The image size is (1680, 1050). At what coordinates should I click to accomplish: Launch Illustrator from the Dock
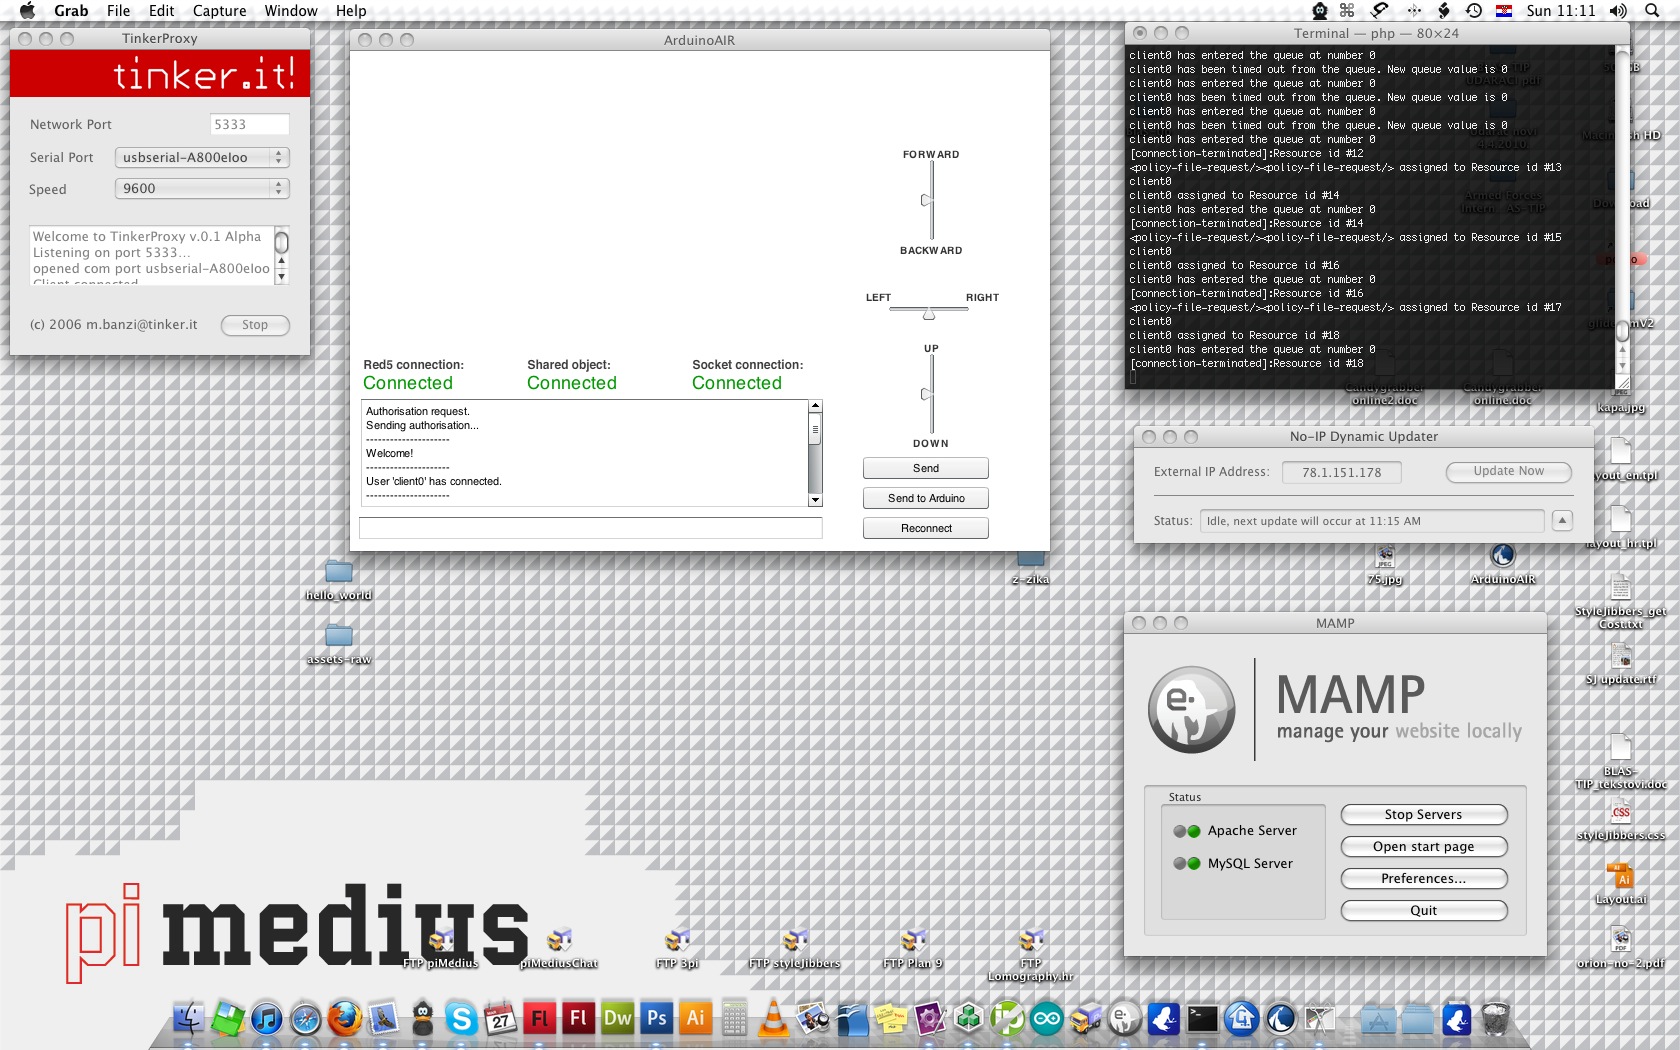[695, 1019]
